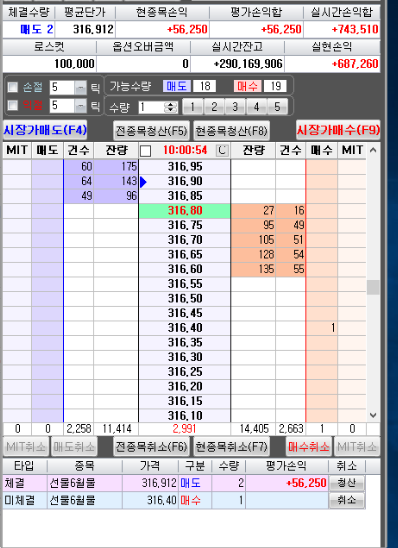This screenshot has height=548, width=398.
Task: Click the right MIT취소 button
Action: pyautogui.click(x=357, y=447)
